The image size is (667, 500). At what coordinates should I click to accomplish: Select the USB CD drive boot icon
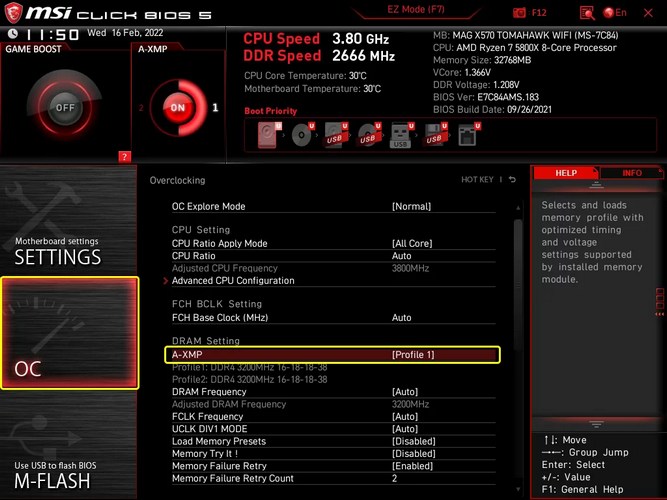click(369, 135)
